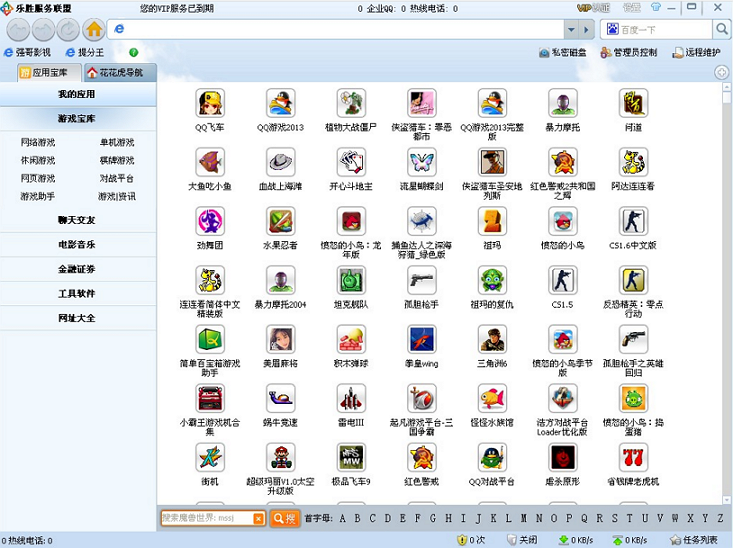Open 美眉麻将 game icon
Viewport: 733px width, 548px height.
tap(280, 339)
